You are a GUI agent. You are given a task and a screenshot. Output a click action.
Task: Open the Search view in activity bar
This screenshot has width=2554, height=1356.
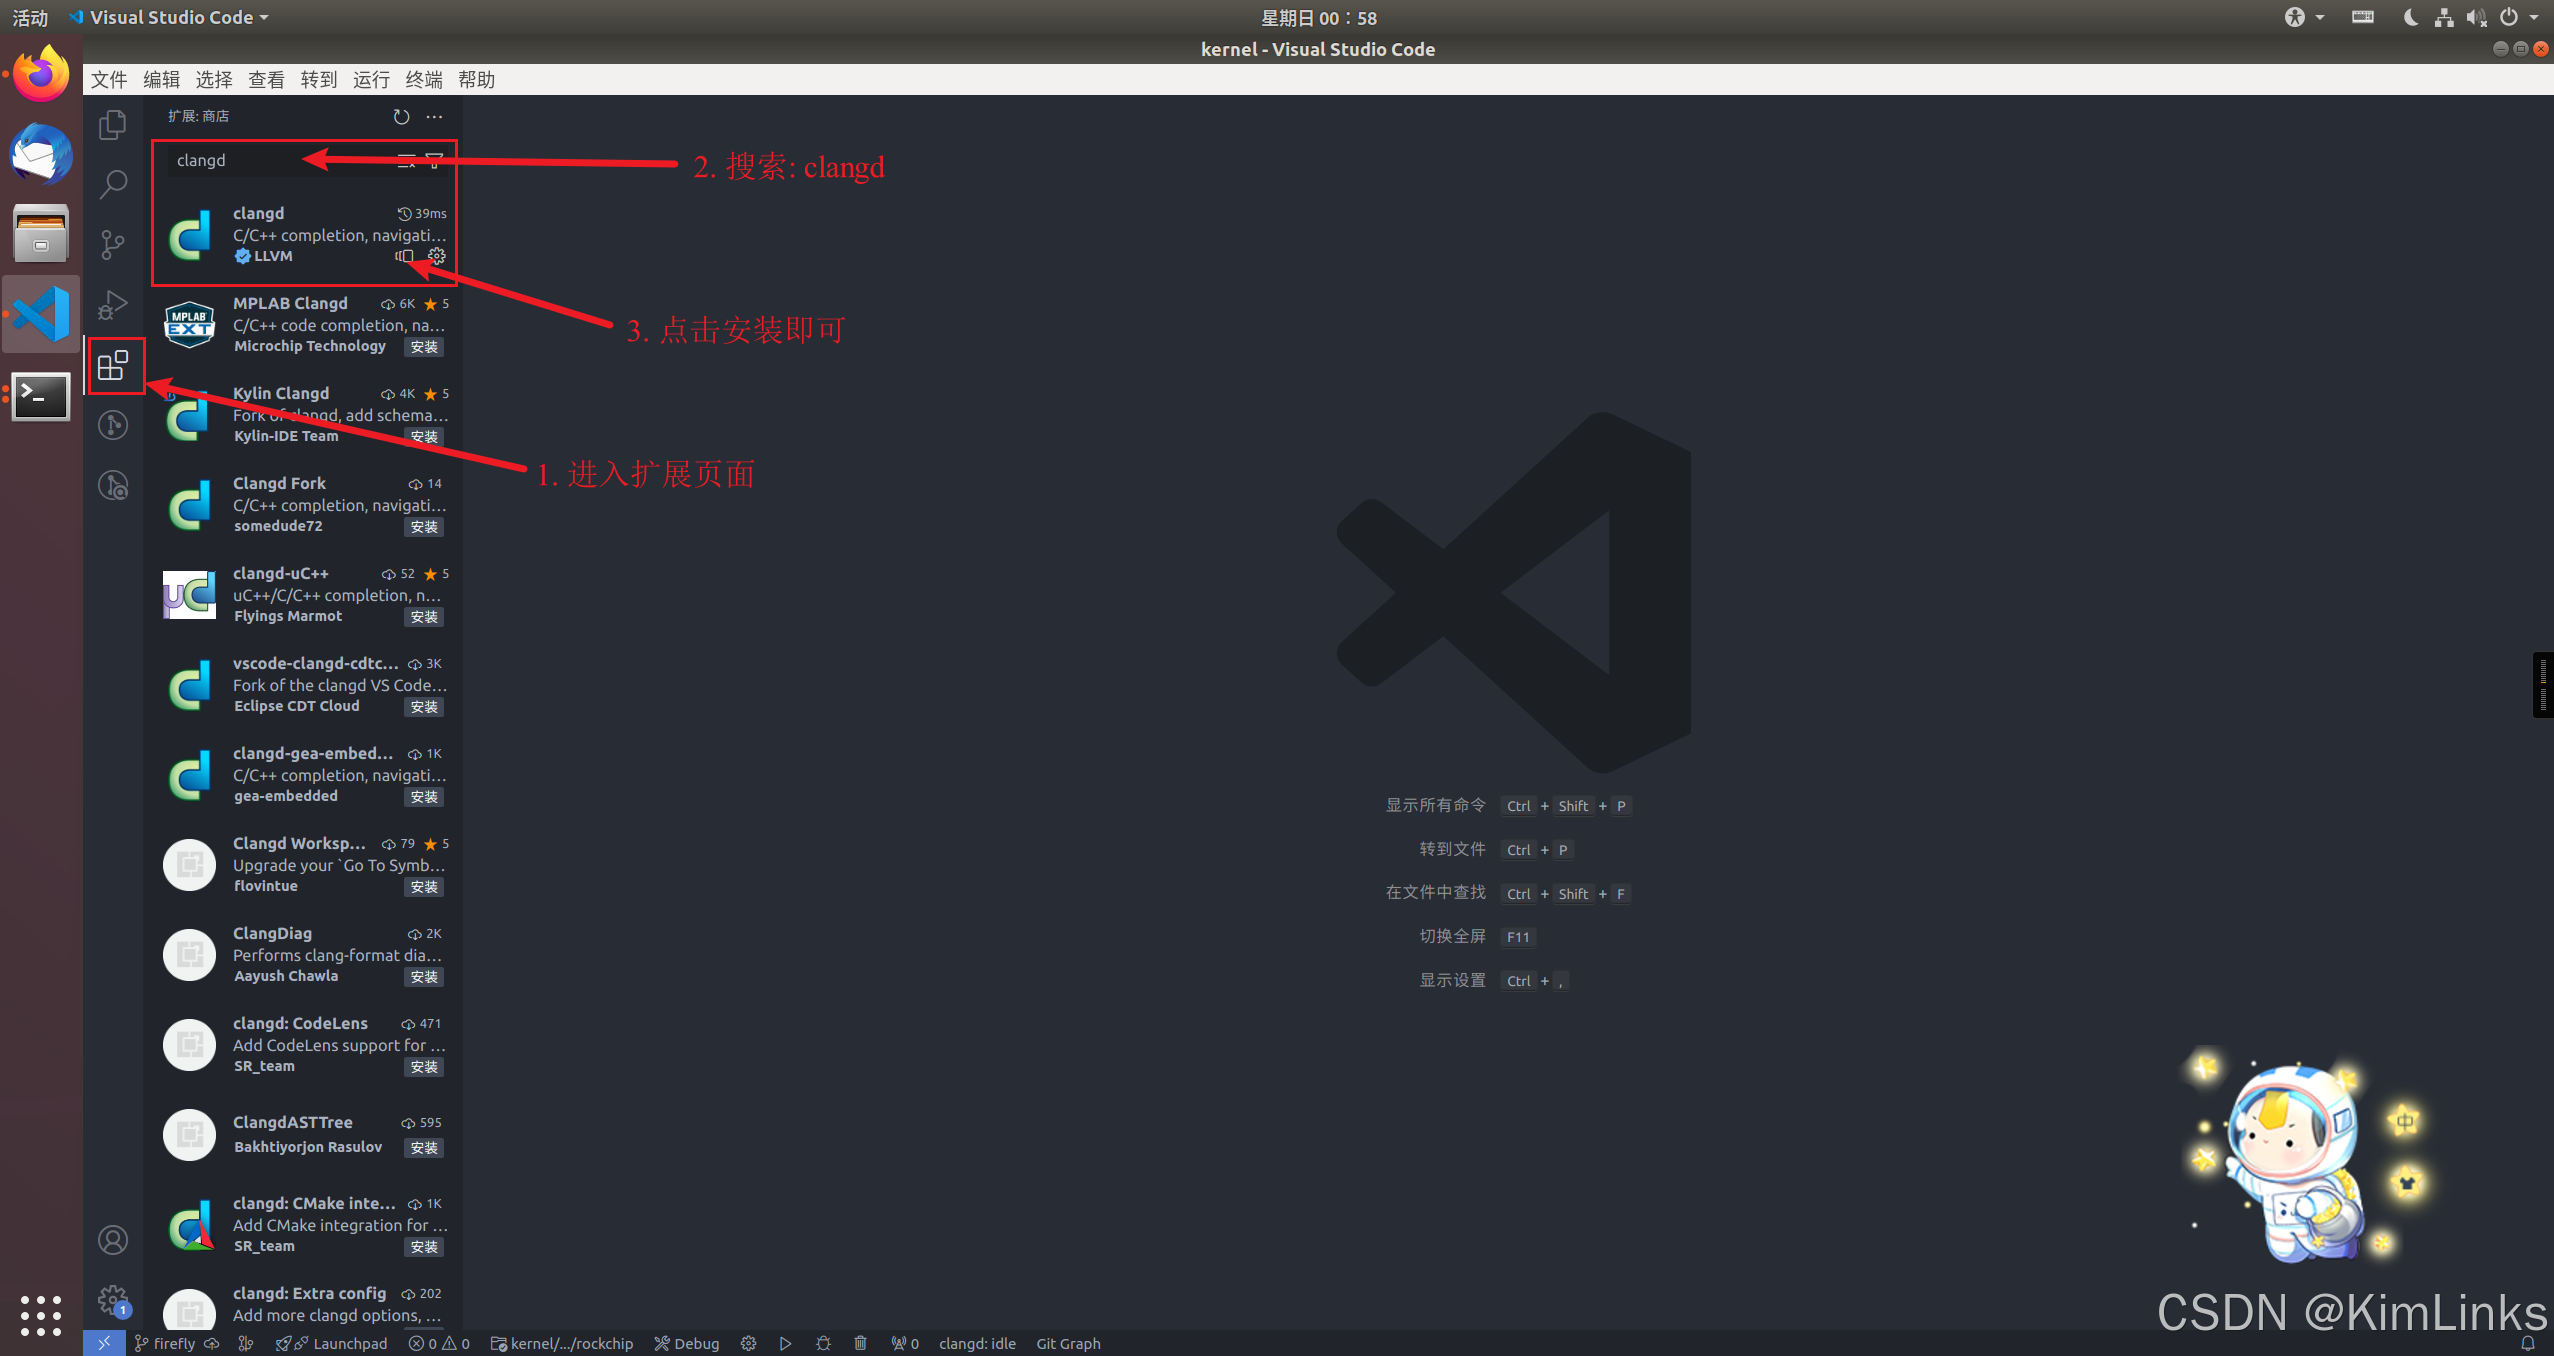(113, 184)
